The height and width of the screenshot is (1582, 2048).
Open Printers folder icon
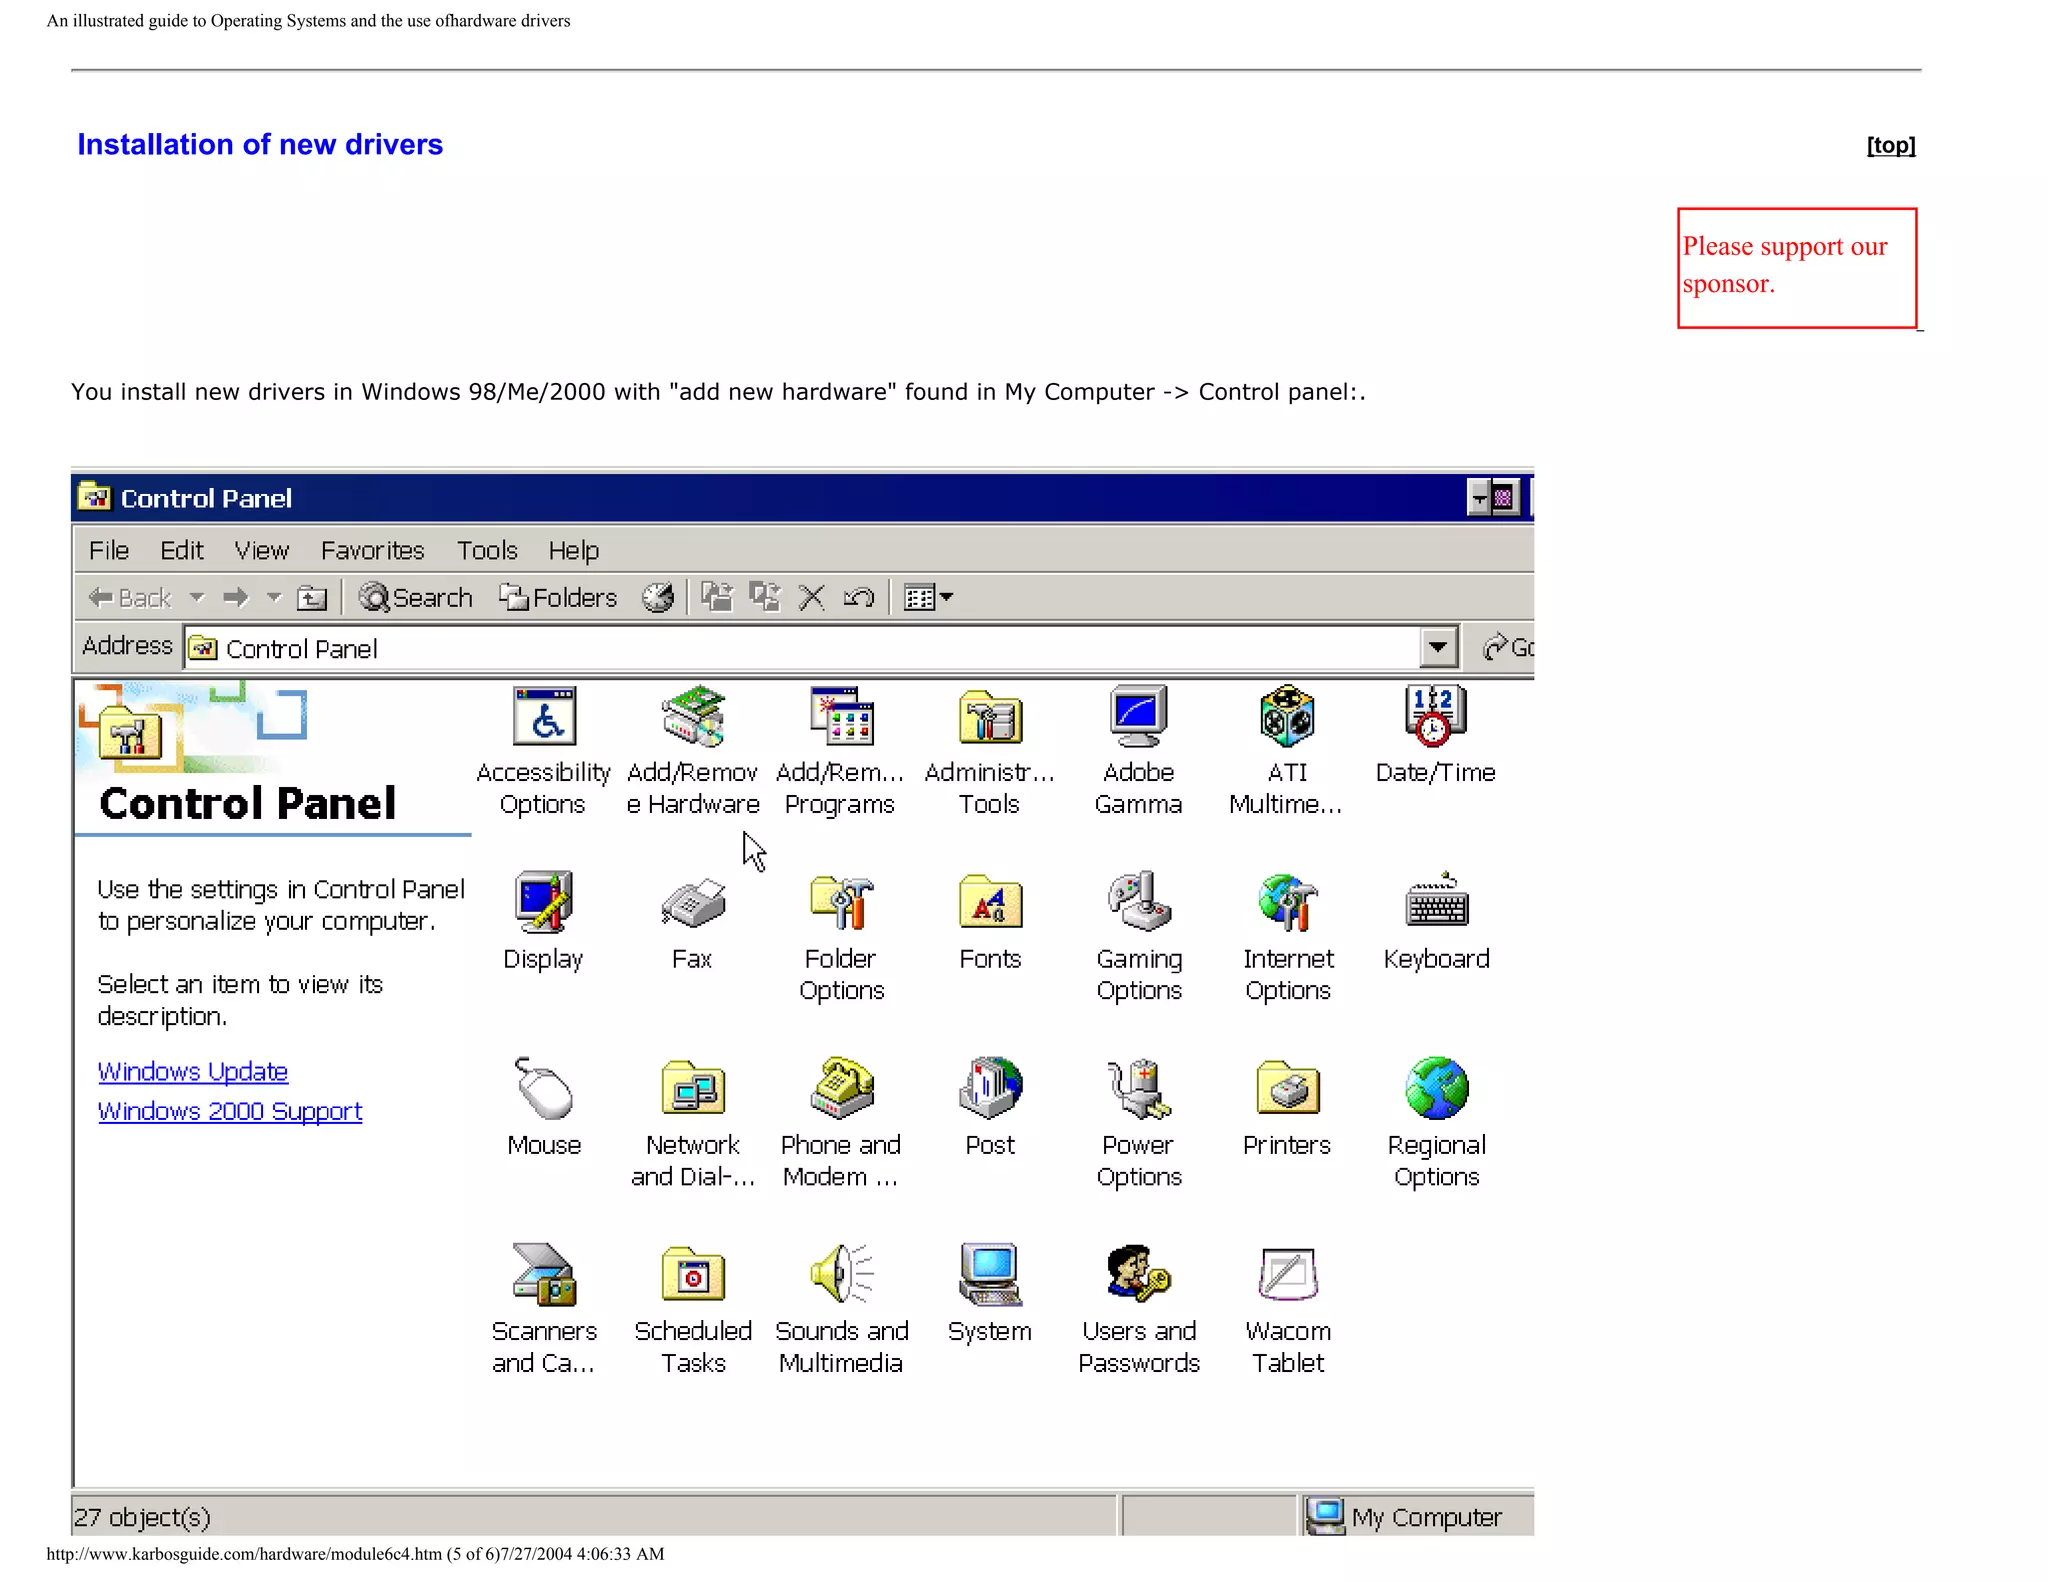tap(1287, 1088)
